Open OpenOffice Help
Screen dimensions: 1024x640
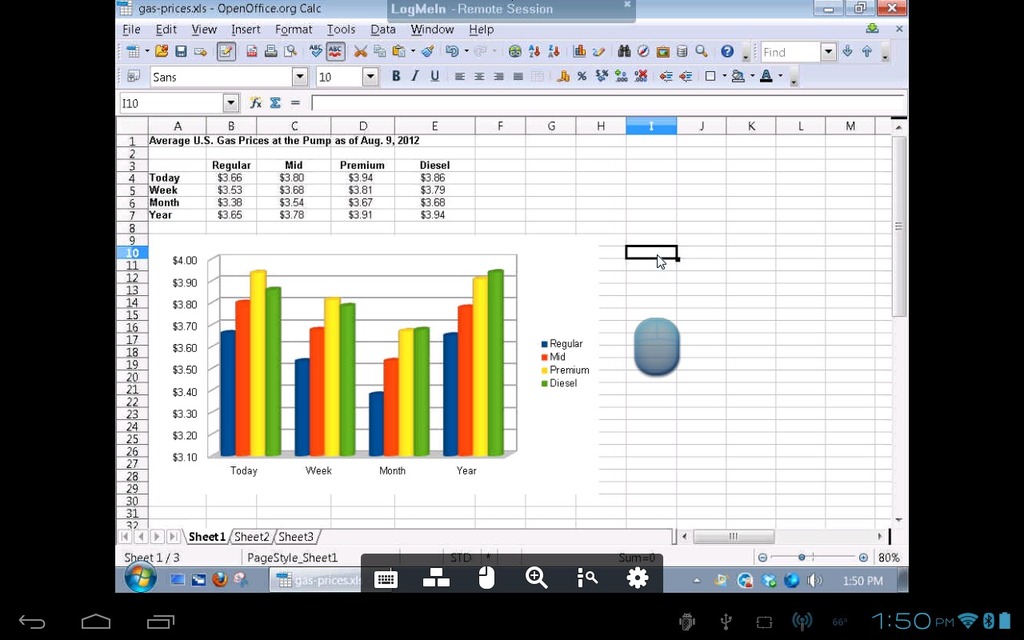click(727, 52)
